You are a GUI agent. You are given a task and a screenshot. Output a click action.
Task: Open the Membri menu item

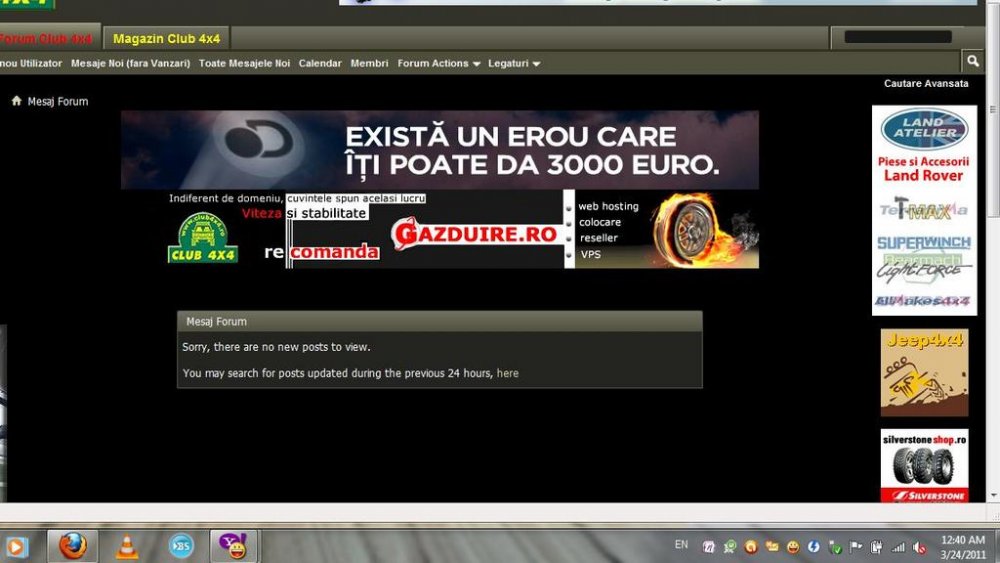[369, 64]
